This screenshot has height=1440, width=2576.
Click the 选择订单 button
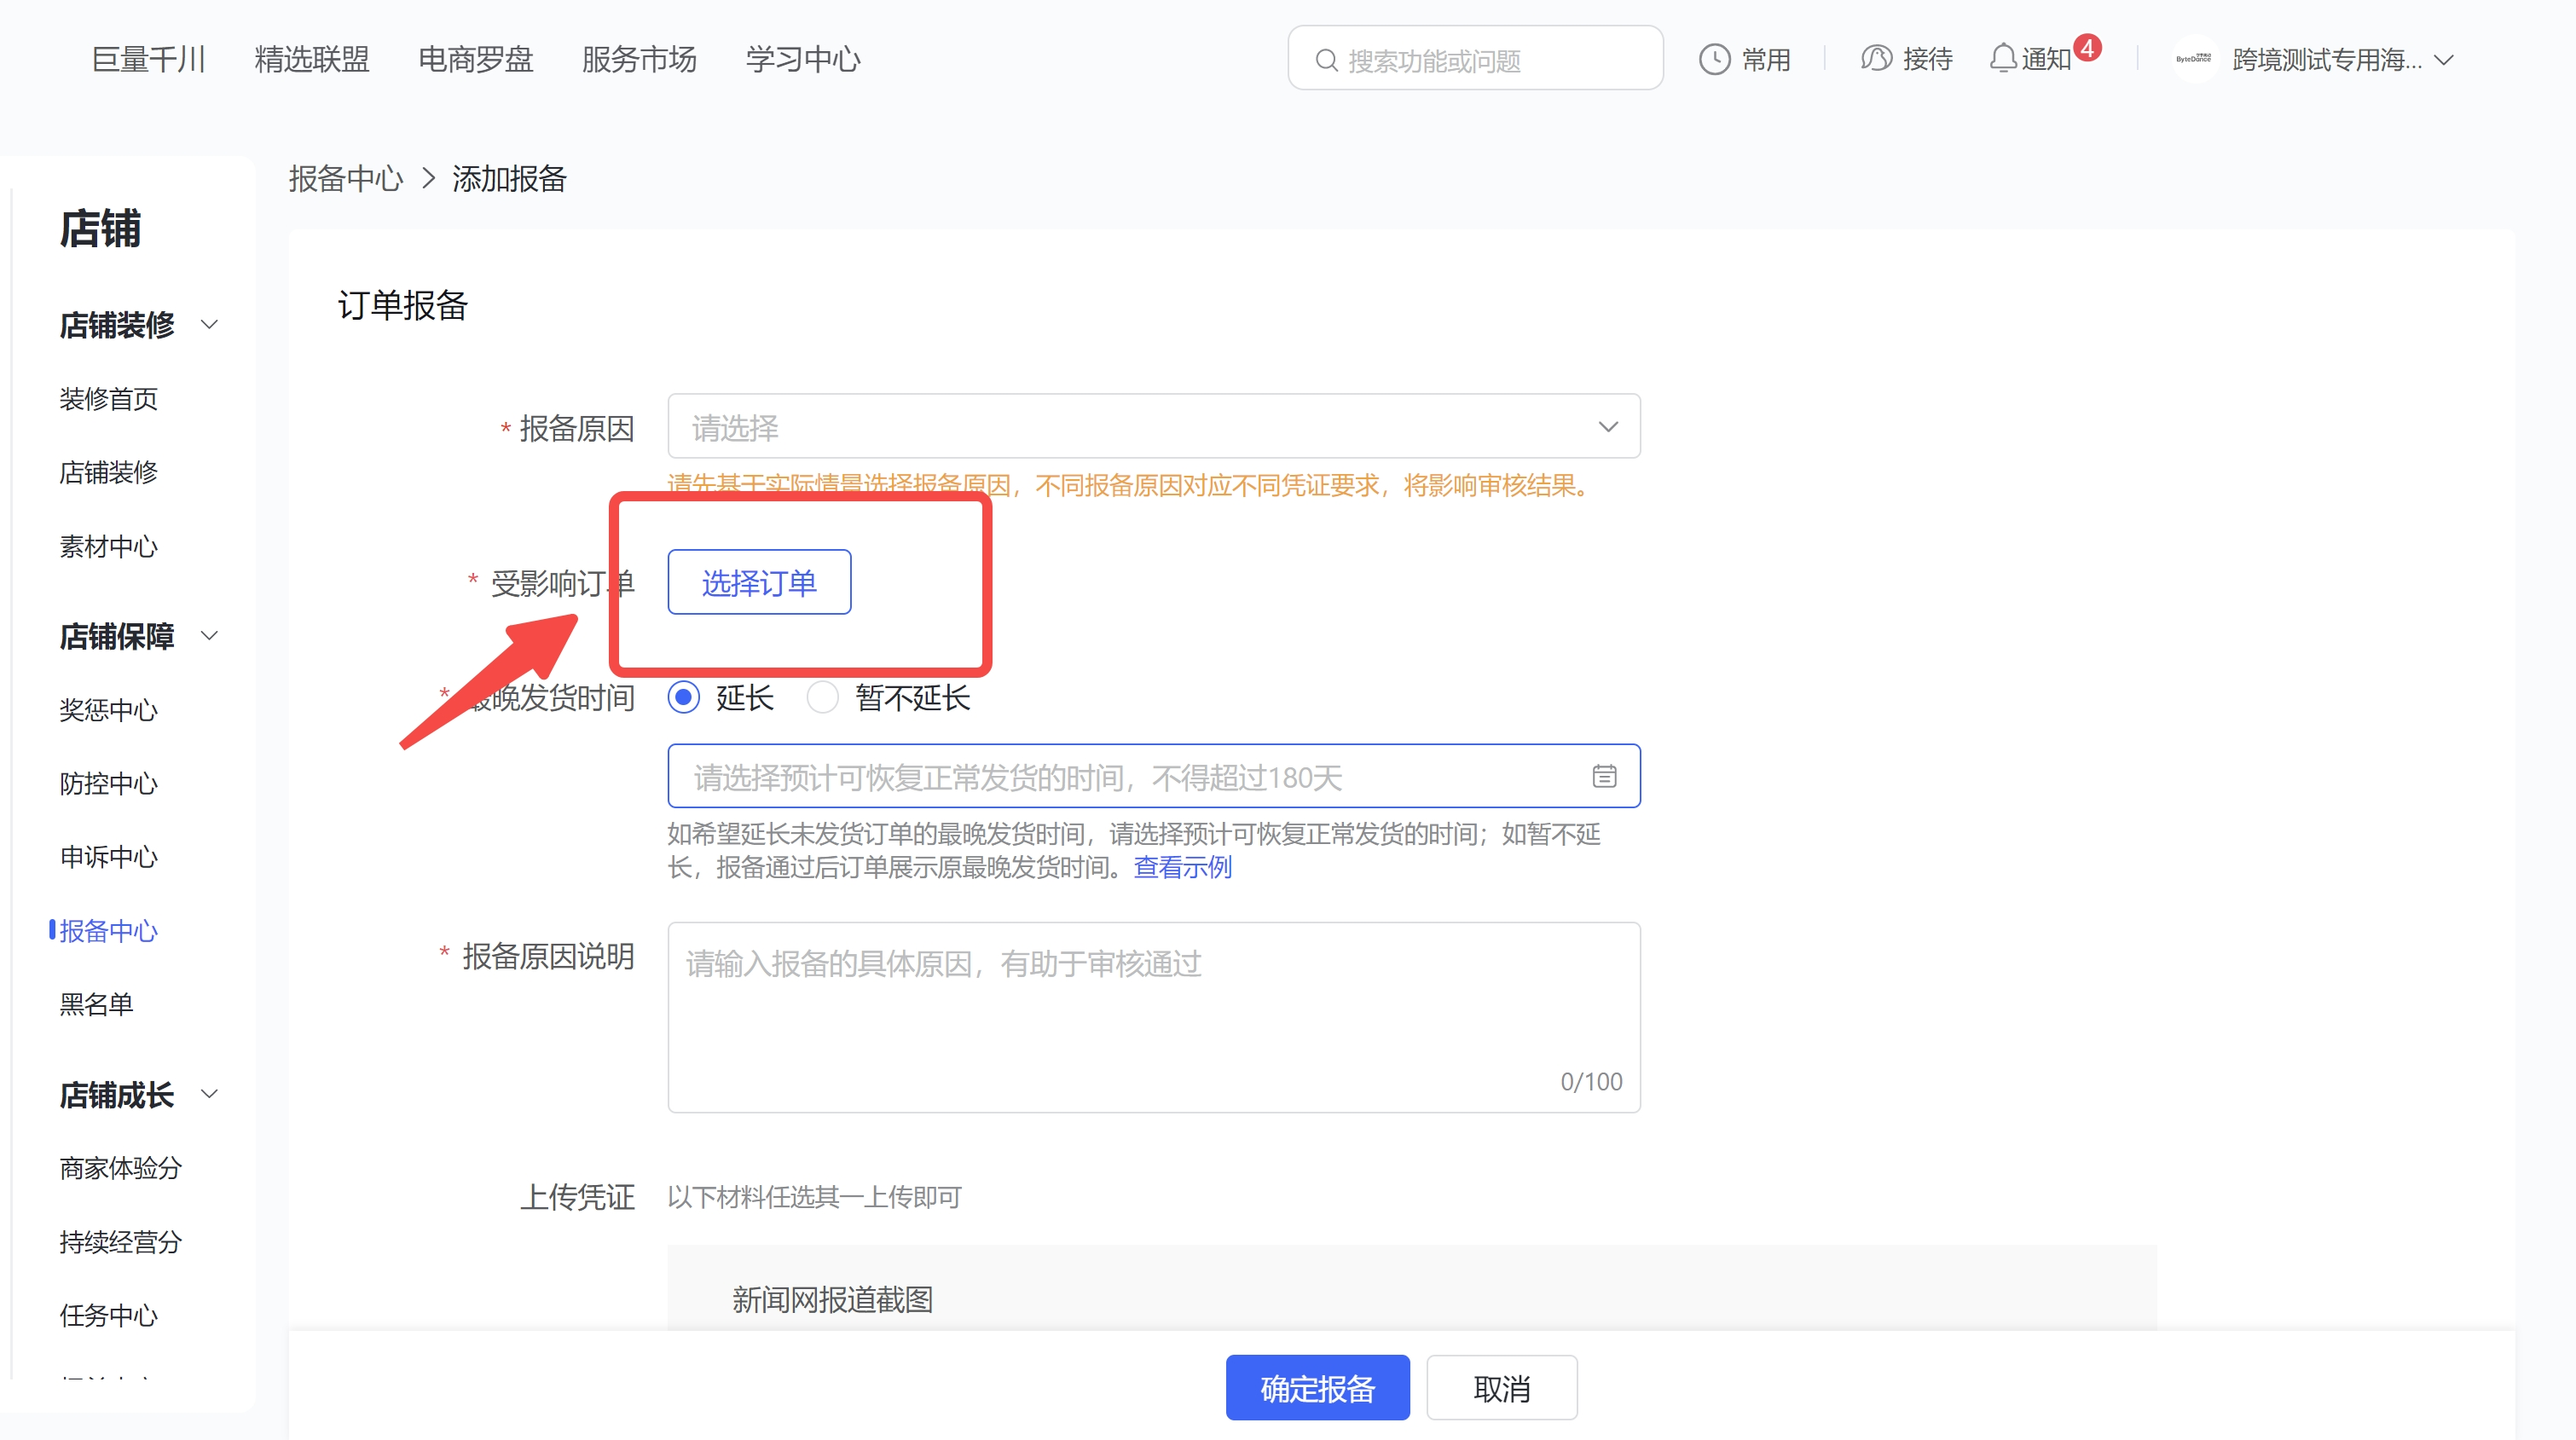coord(758,581)
